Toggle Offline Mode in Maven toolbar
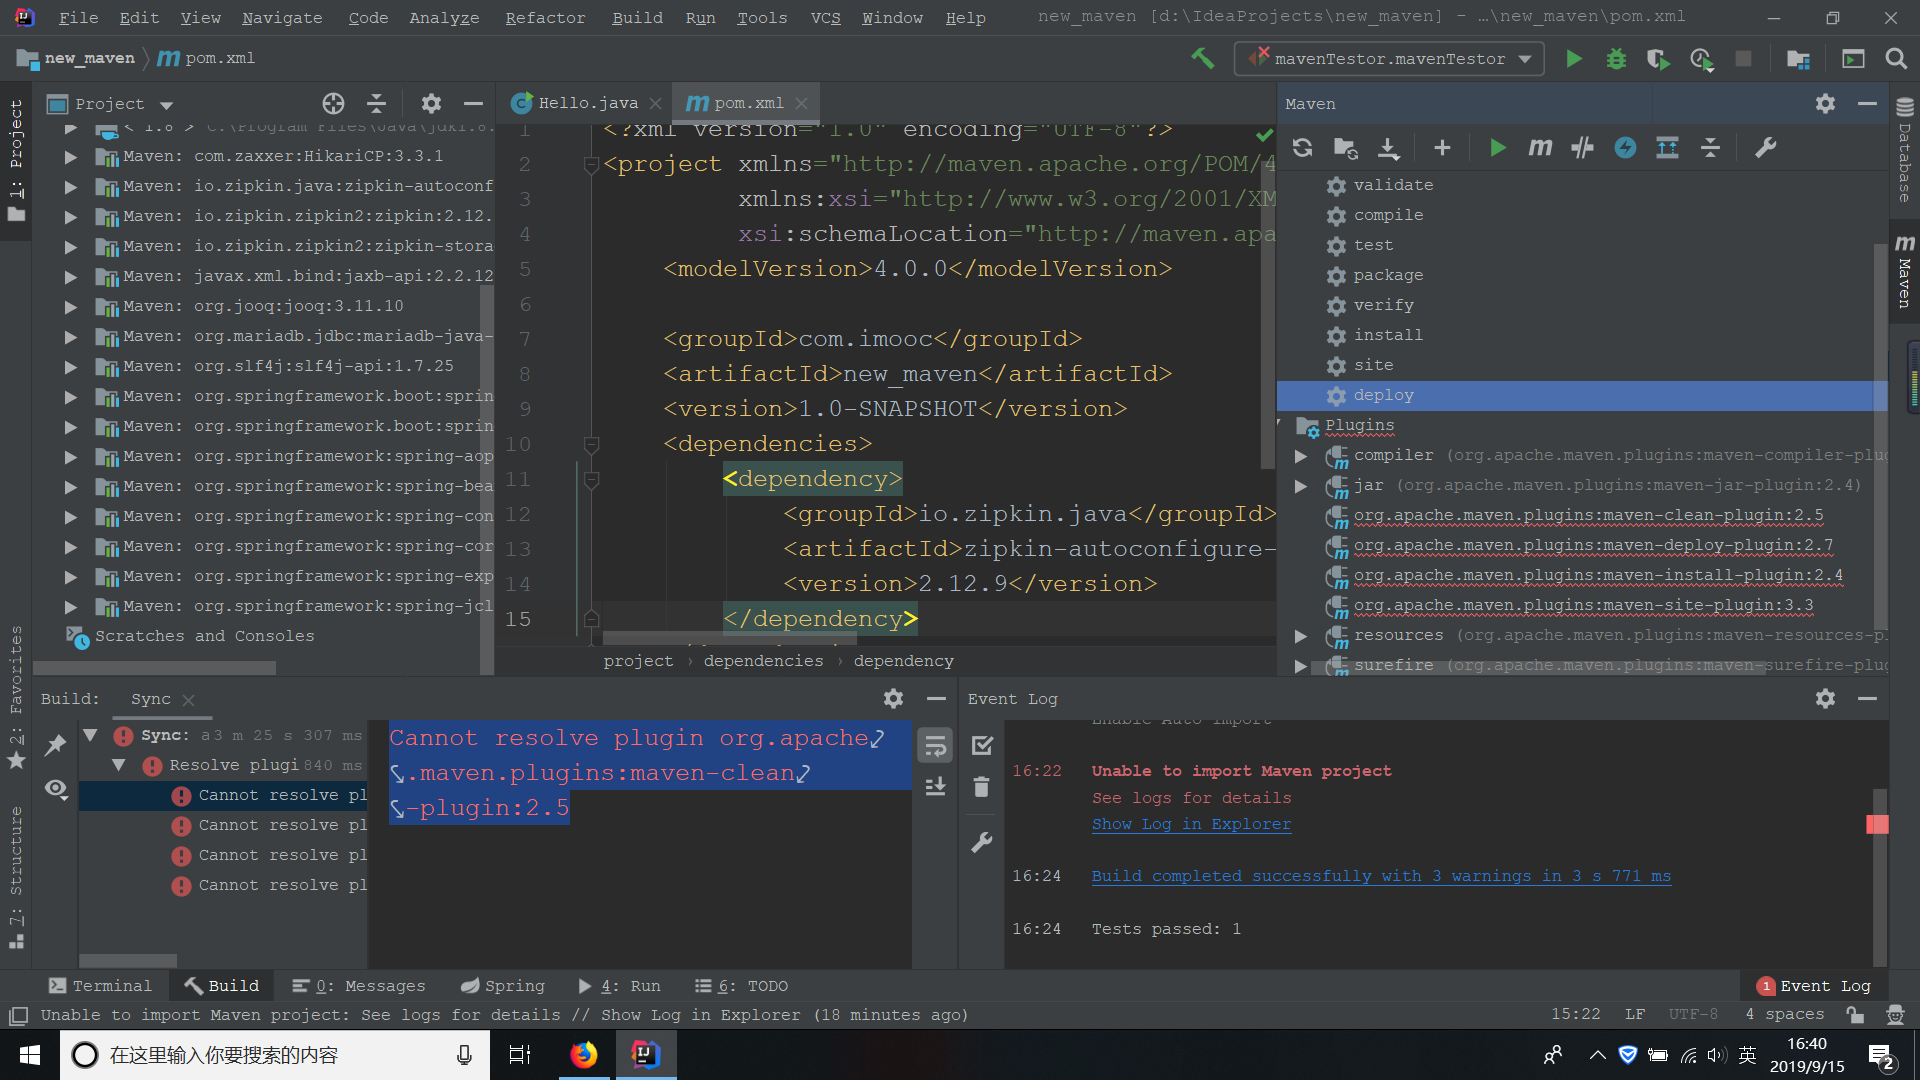1920x1080 pixels. [1582, 148]
